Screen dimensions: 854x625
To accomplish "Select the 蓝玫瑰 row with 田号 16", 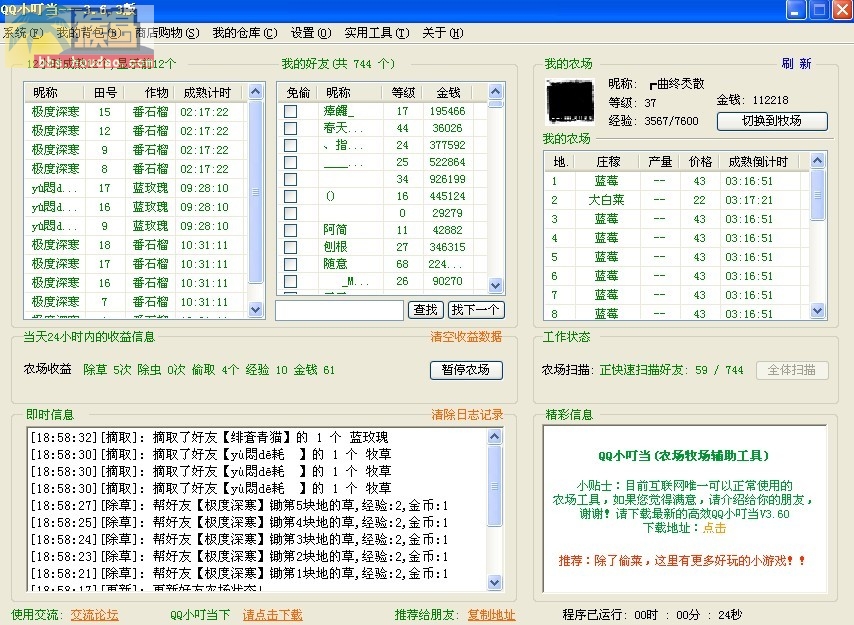I will pyautogui.click(x=136, y=207).
